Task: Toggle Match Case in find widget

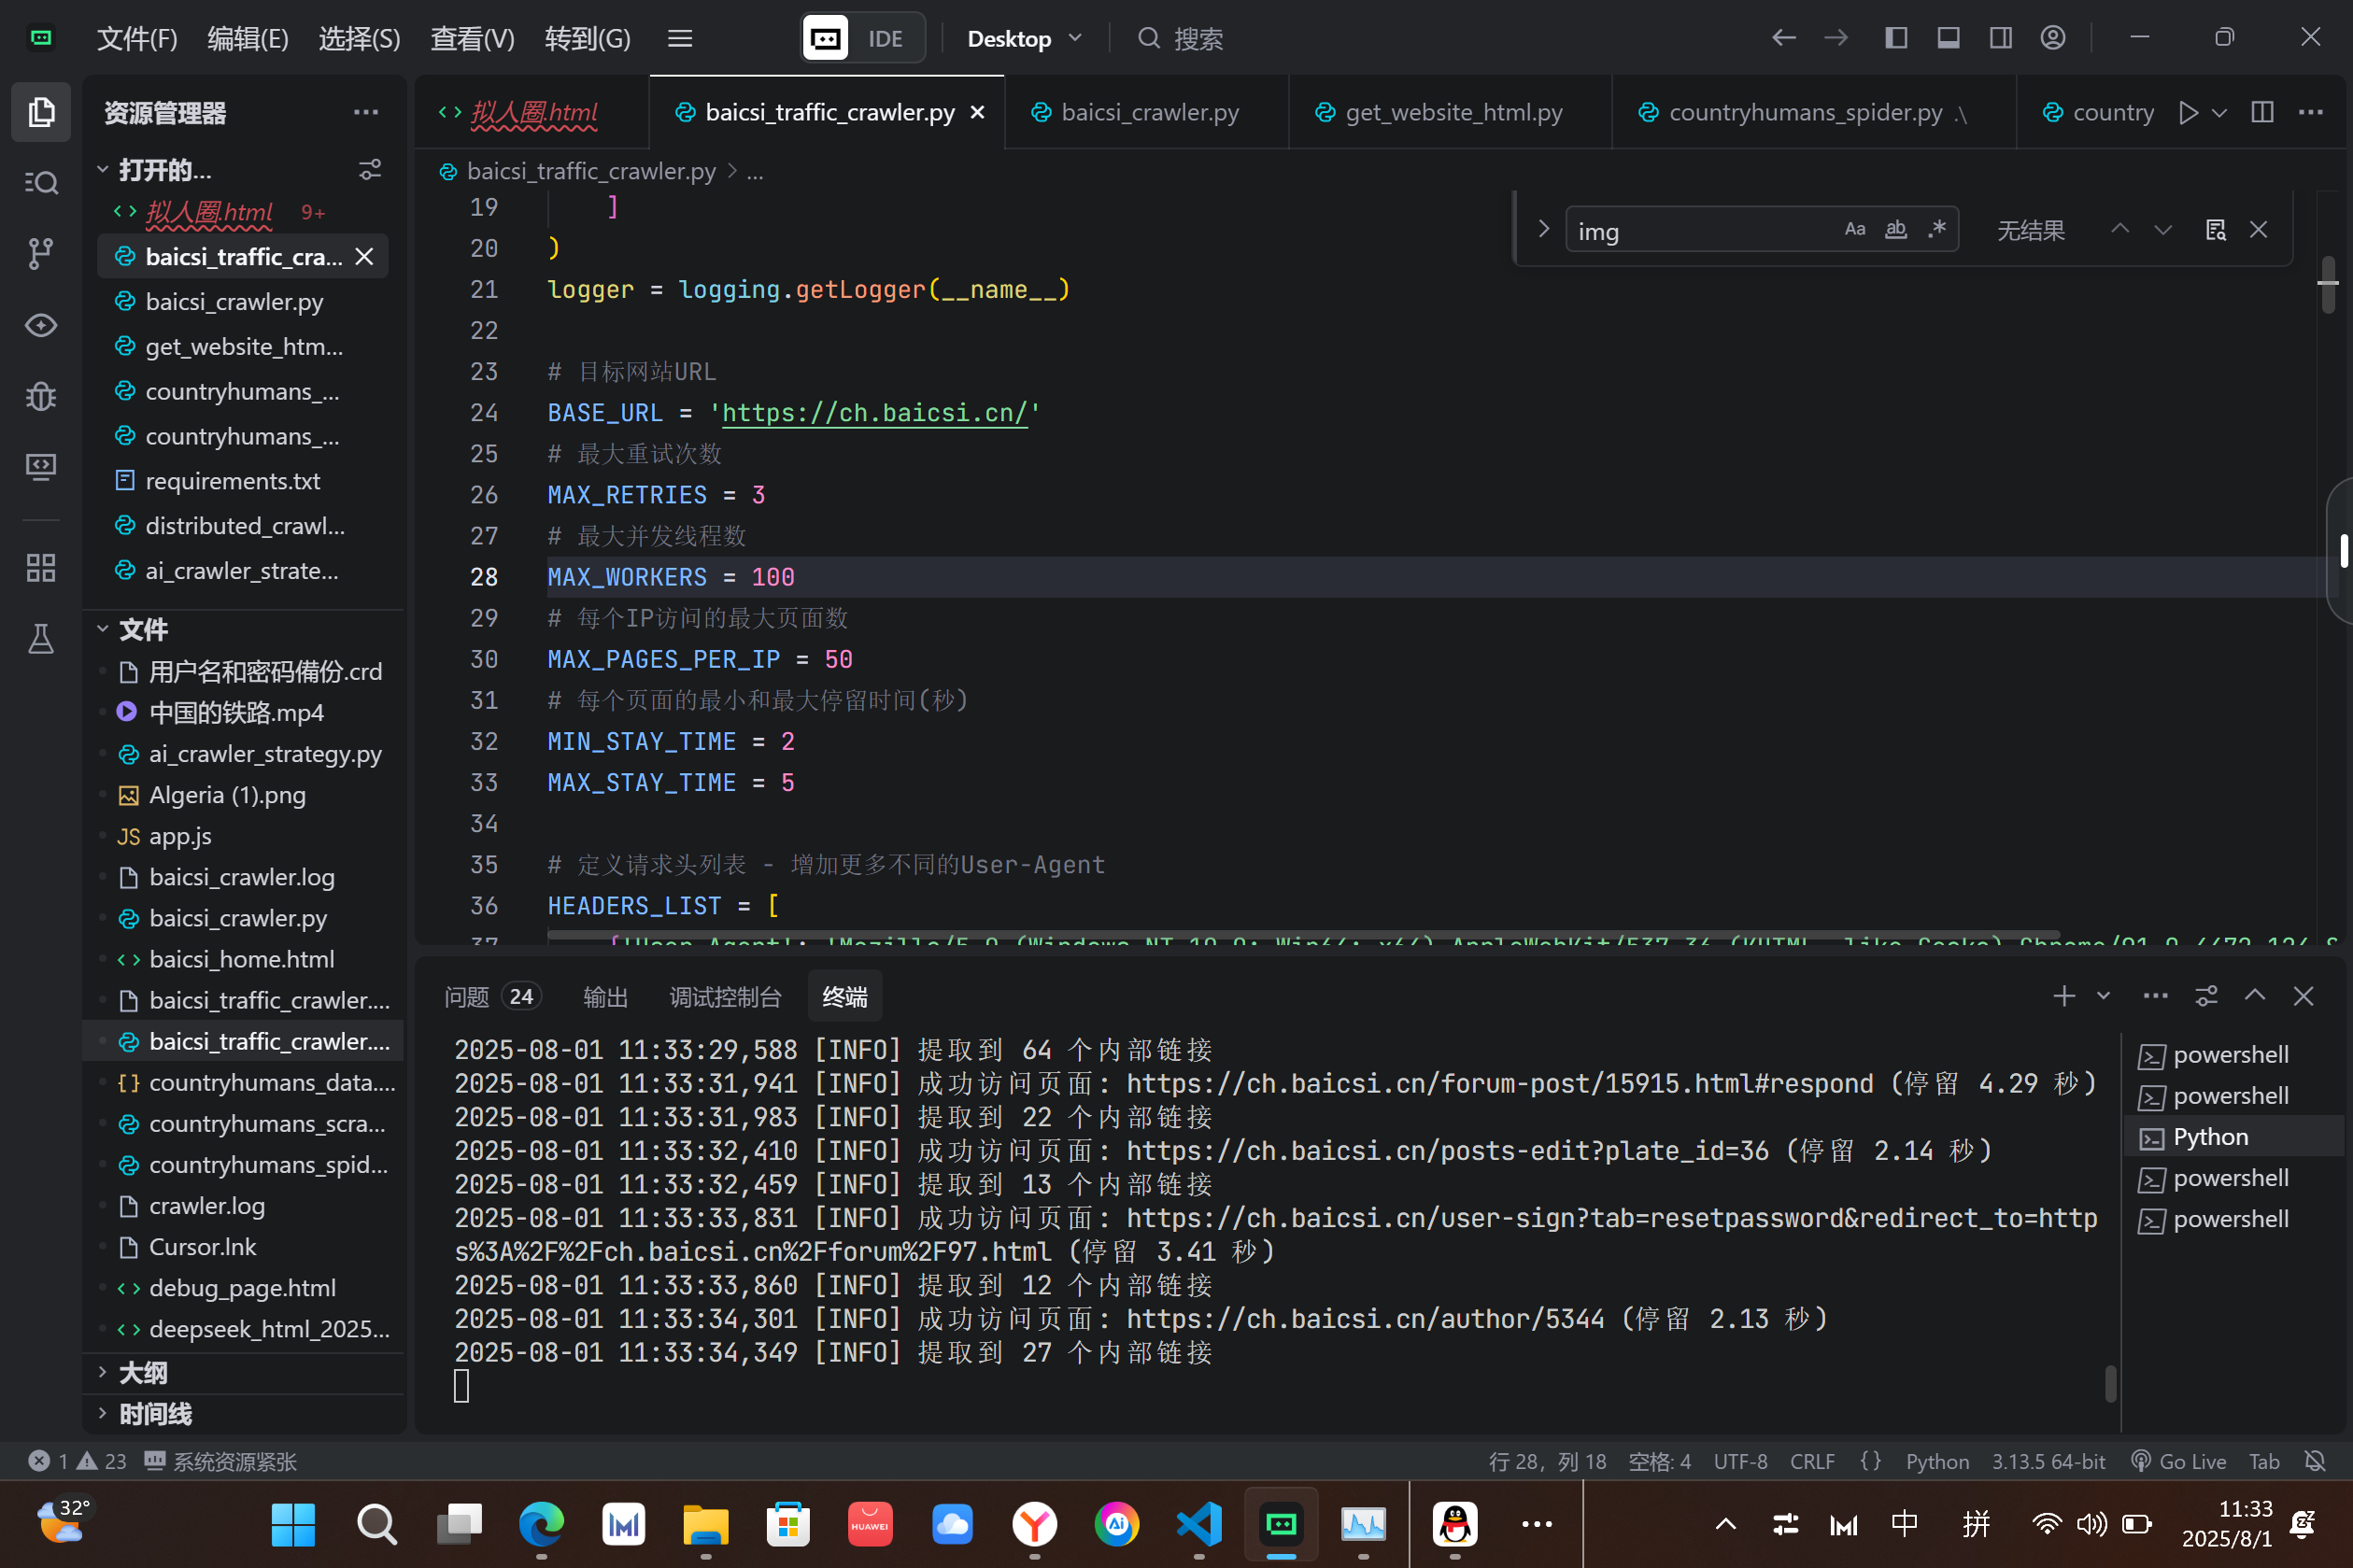Action: point(1855,230)
